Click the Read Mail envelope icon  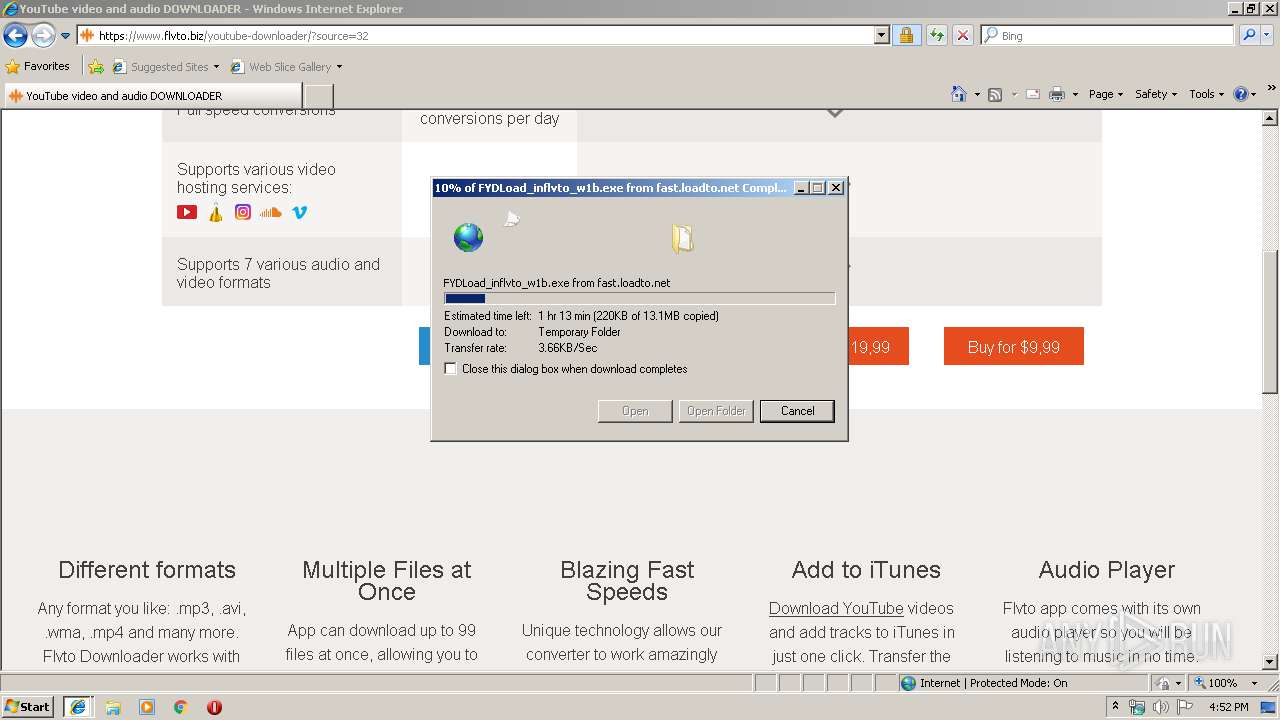point(1033,94)
